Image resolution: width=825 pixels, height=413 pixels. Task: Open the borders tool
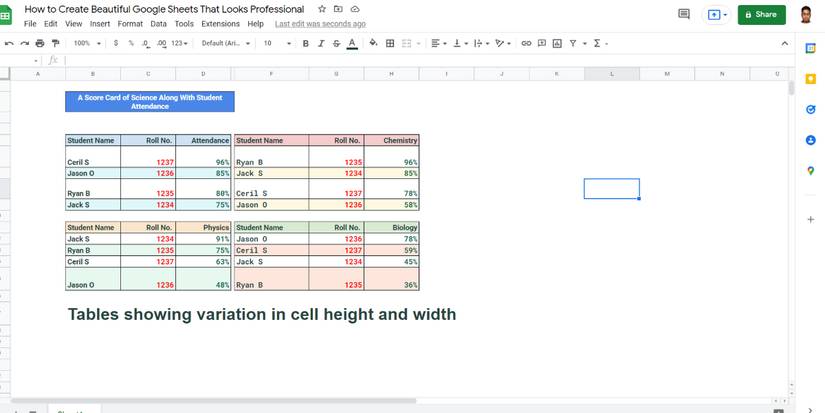(x=390, y=43)
